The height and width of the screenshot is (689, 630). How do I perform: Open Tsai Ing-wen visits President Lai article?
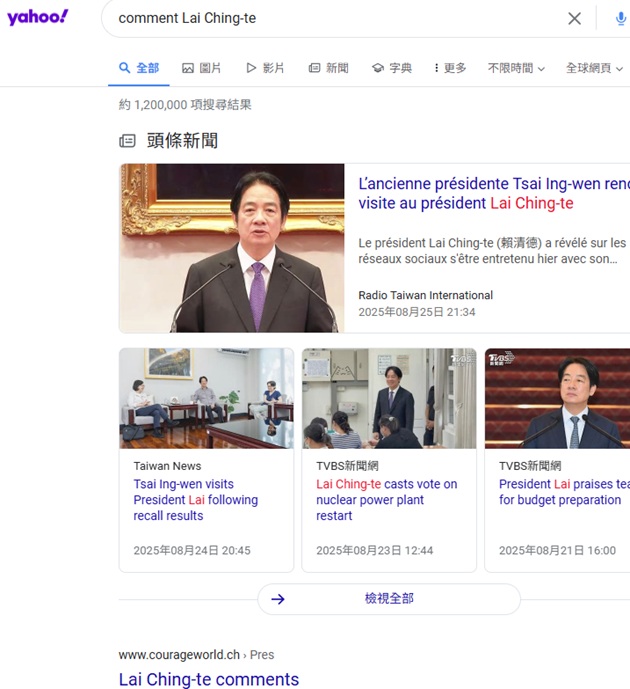point(196,500)
